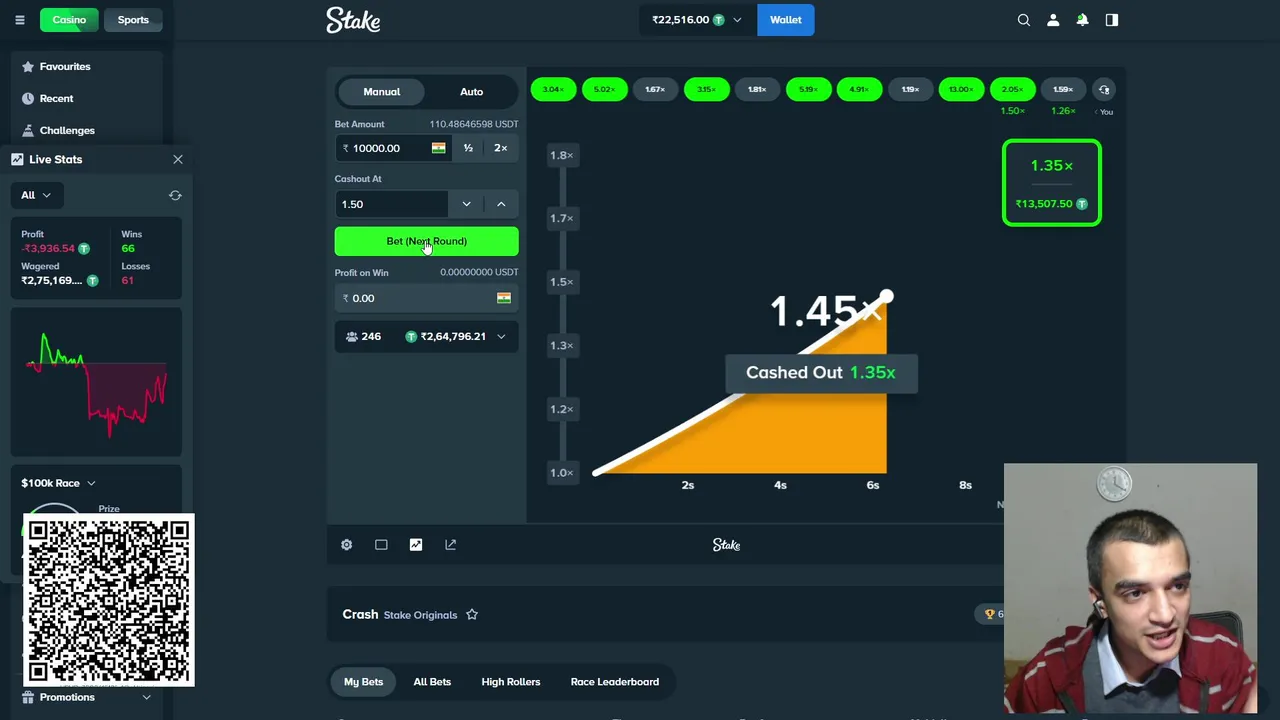Open the hamburger menu
Screen dimensions: 1280x720
19,20
